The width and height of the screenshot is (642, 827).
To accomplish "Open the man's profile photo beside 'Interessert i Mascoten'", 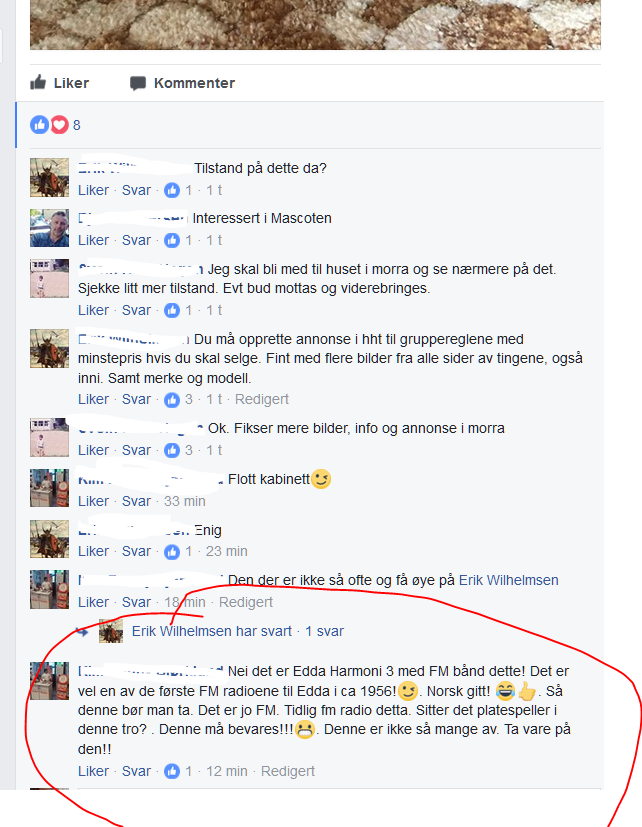I will [49, 228].
